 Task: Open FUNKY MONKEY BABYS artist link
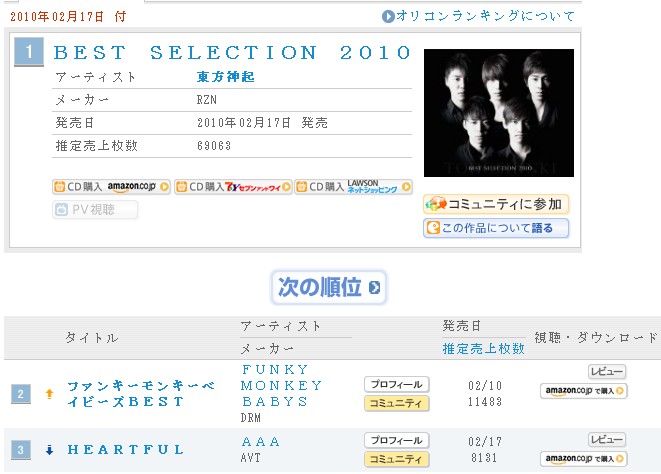coord(281,385)
